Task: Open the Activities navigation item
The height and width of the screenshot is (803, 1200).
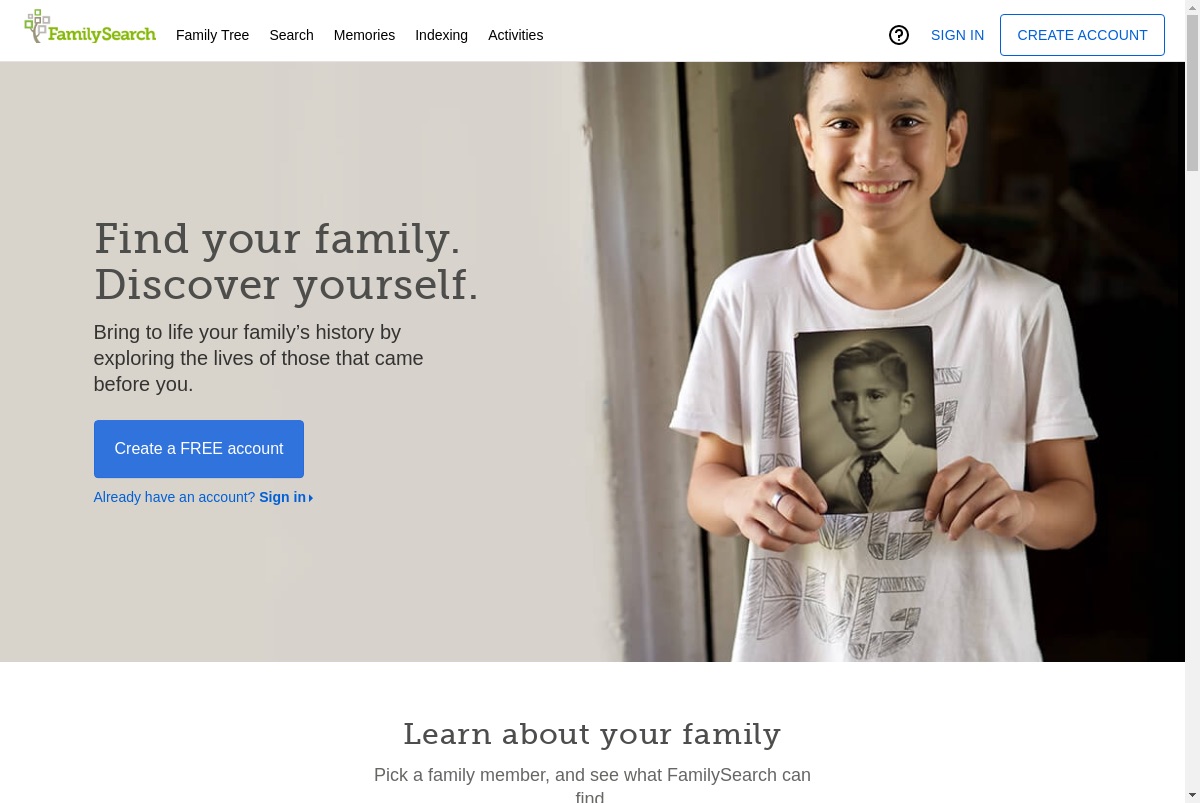Action: point(515,35)
